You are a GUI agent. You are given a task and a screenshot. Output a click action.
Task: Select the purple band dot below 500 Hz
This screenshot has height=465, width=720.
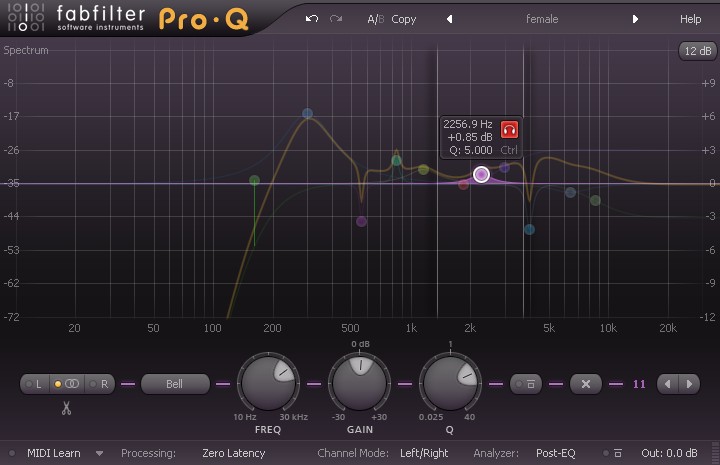[x=361, y=222]
